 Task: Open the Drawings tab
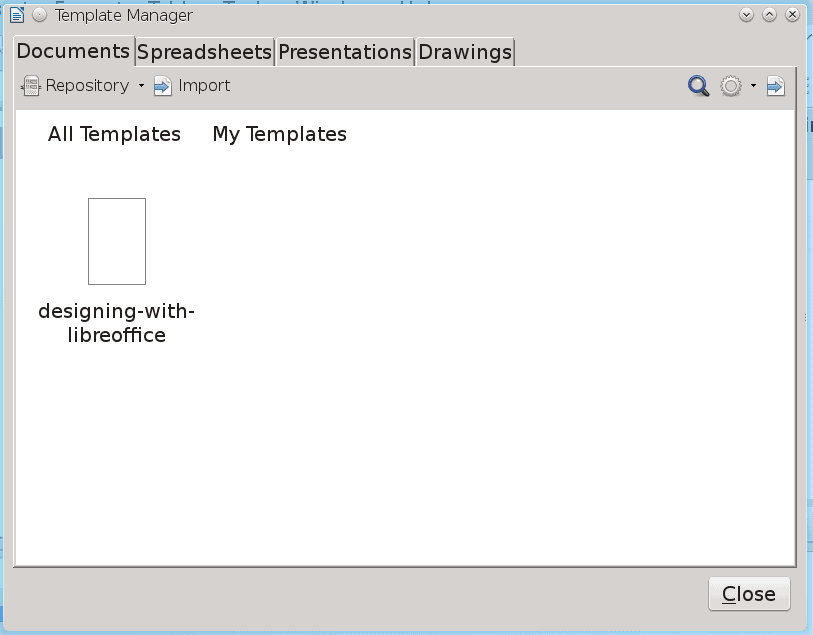(x=465, y=52)
